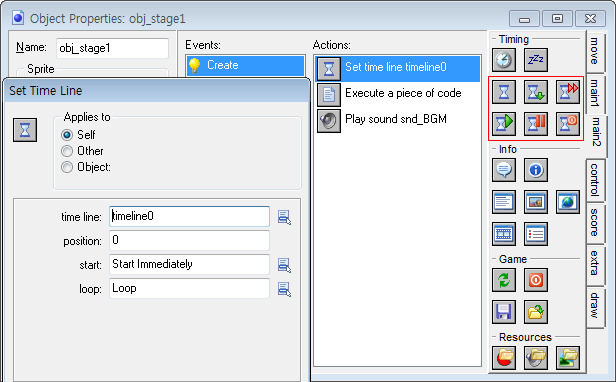The height and width of the screenshot is (382, 616).
Task: Select the End Game red action icon
Action: click(x=536, y=280)
